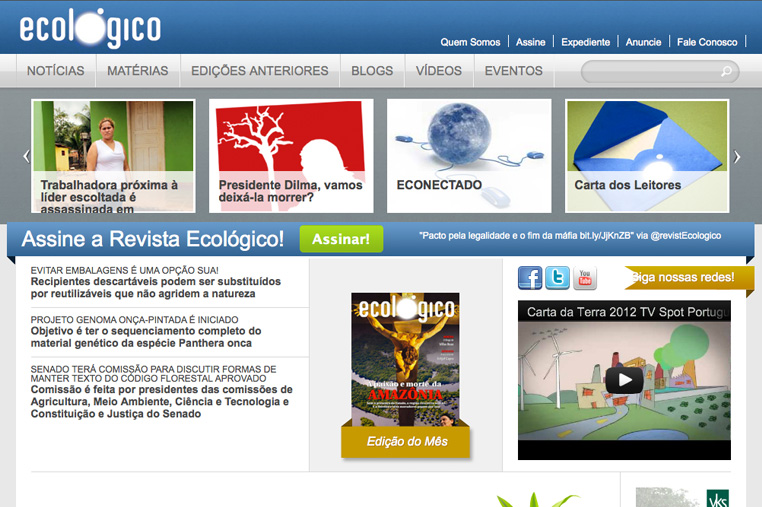The image size is (762, 507).
Task: Open the Twitter profile icon
Action: (x=557, y=278)
